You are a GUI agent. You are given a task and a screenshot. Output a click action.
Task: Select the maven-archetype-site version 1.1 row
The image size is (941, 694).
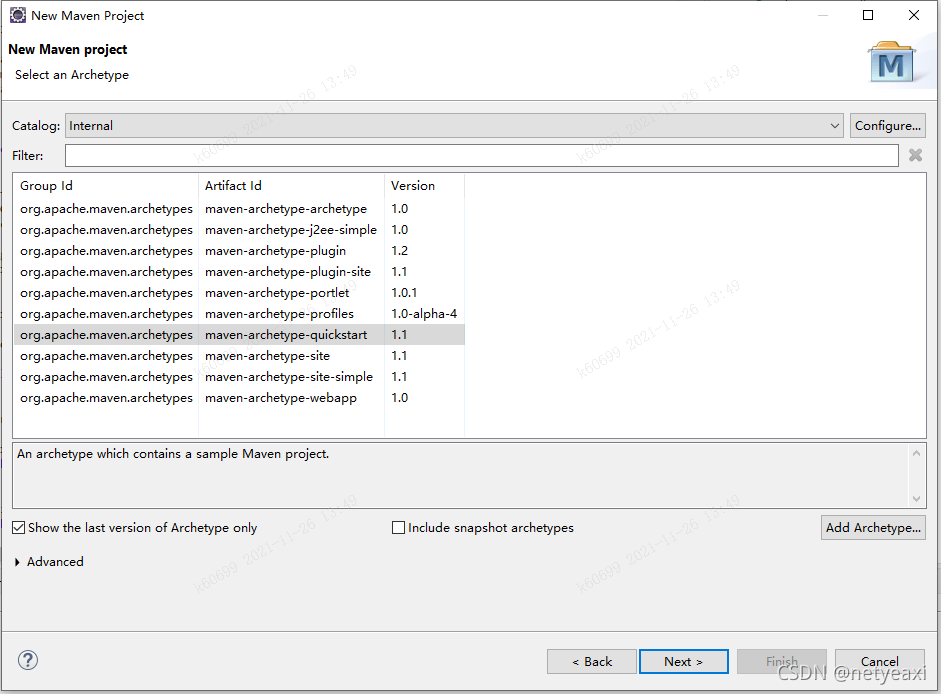coord(239,356)
